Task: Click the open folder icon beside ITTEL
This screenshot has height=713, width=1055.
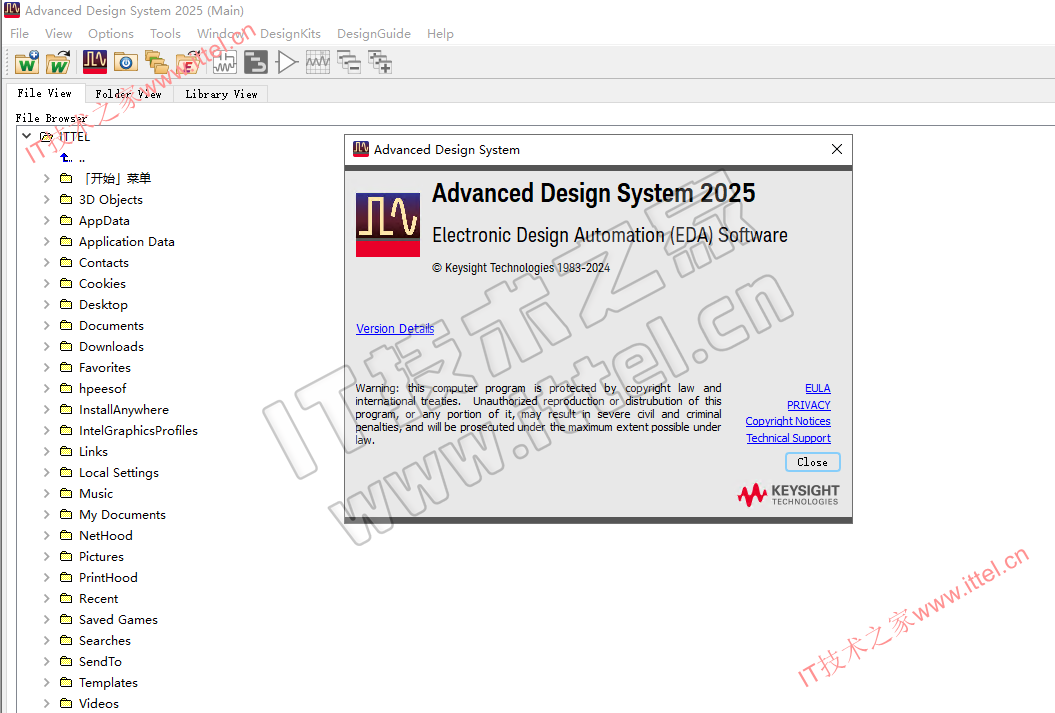Action: coord(46,137)
